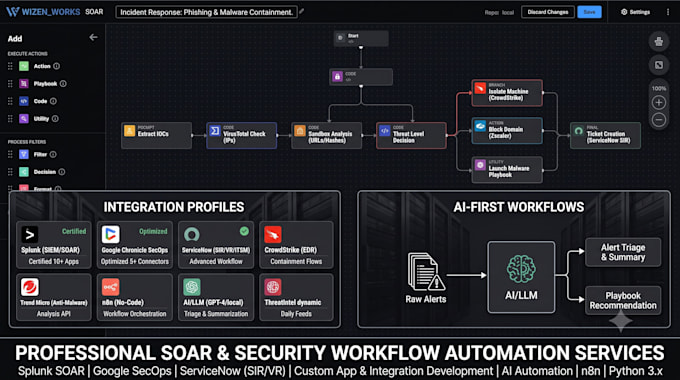Image resolution: width=680 pixels, height=380 pixels.
Task: Save the playbook
Action: pos(589,12)
